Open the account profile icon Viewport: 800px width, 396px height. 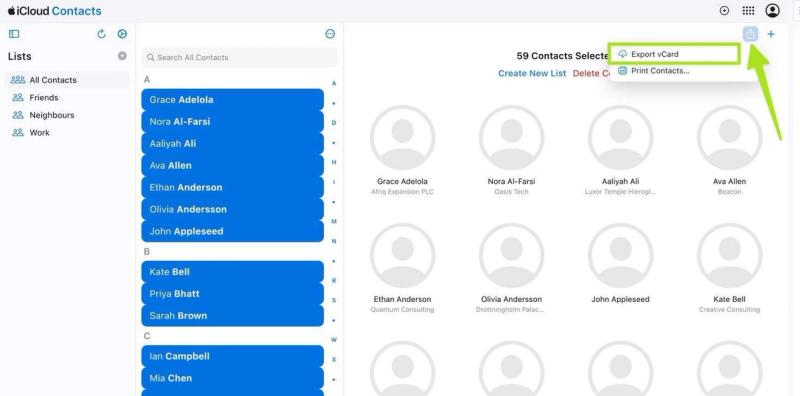click(x=772, y=11)
